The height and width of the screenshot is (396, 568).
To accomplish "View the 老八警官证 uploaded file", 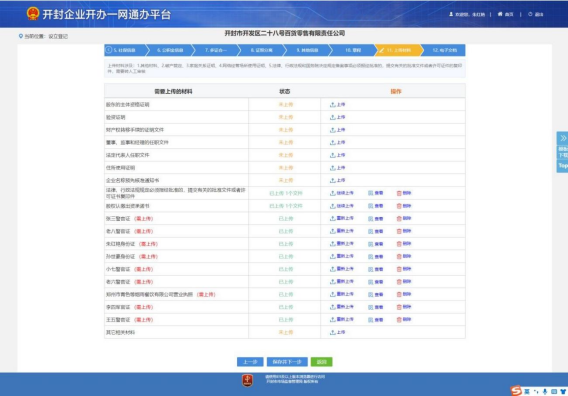I will pyautogui.click(x=376, y=231).
